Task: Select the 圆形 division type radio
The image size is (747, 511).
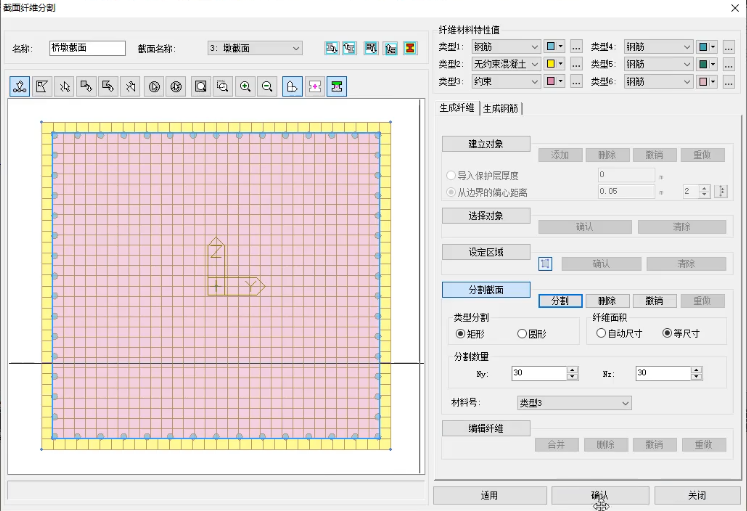Action: coord(522,333)
